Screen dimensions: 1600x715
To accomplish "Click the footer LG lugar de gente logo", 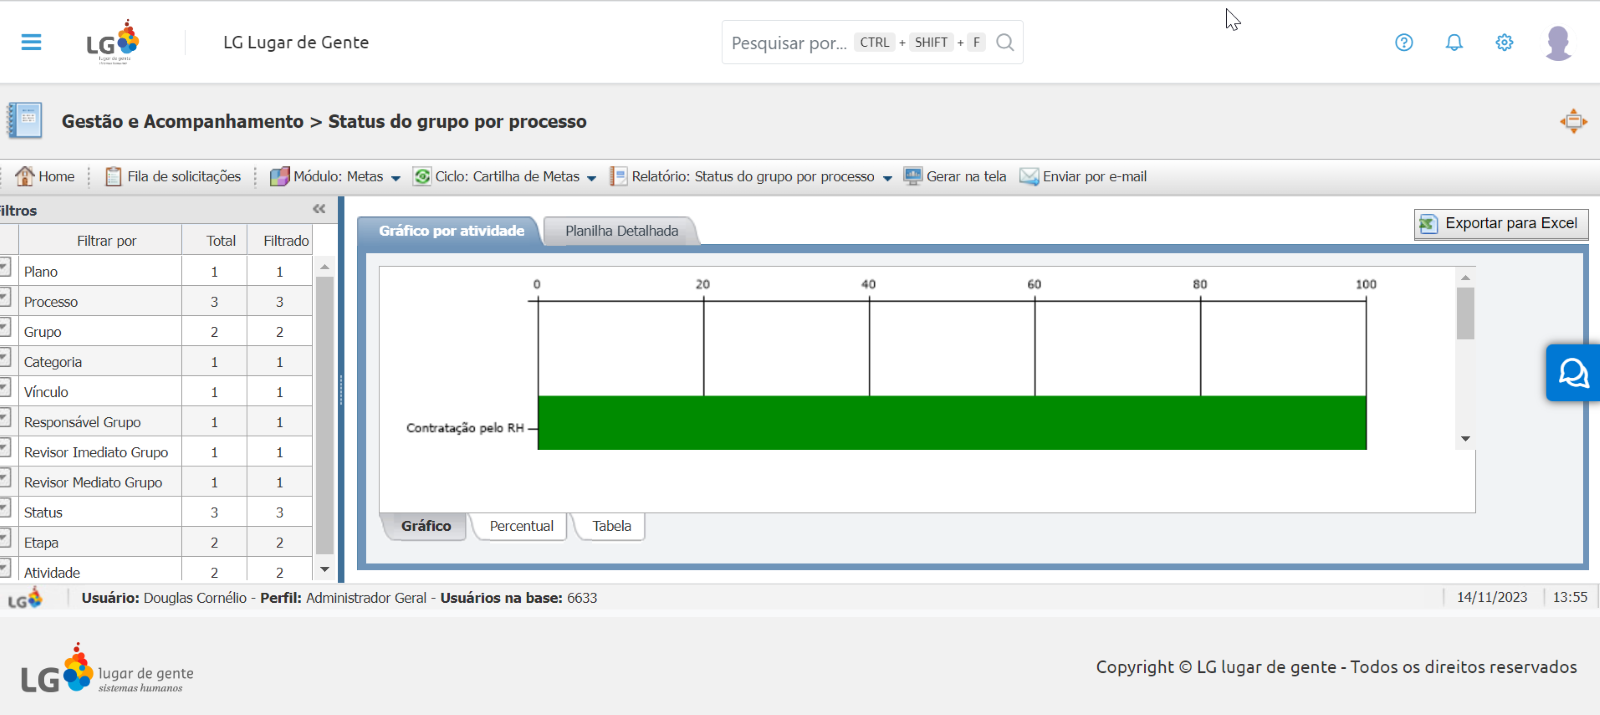I will click(107, 669).
